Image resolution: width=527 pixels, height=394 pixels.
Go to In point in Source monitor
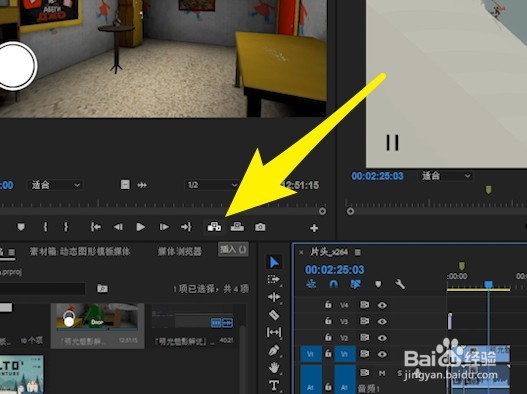click(96, 227)
